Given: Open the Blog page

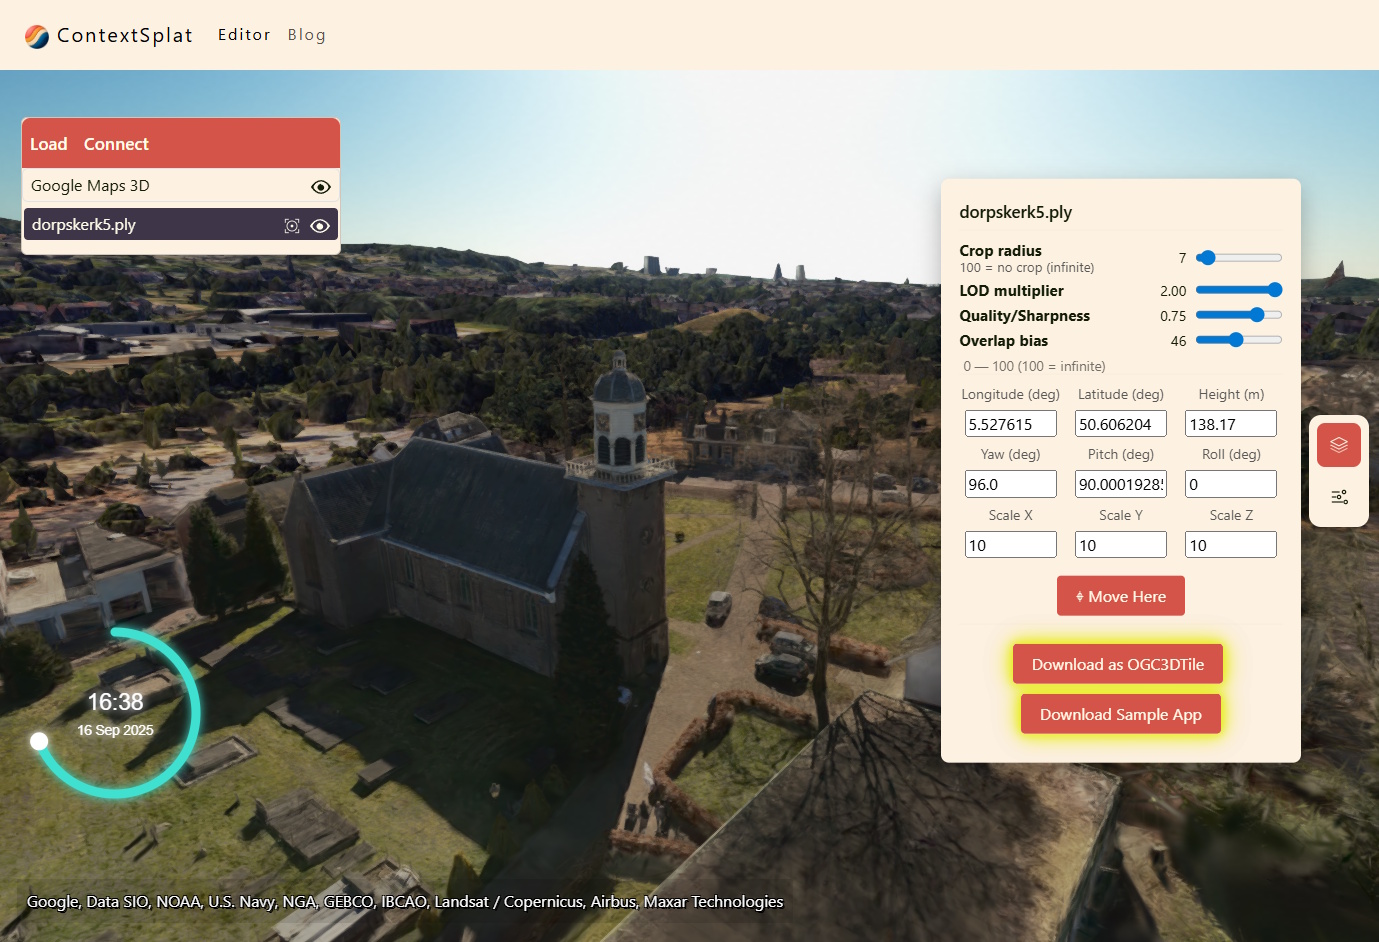Looking at the screenshot, I should tap(306, 35).
